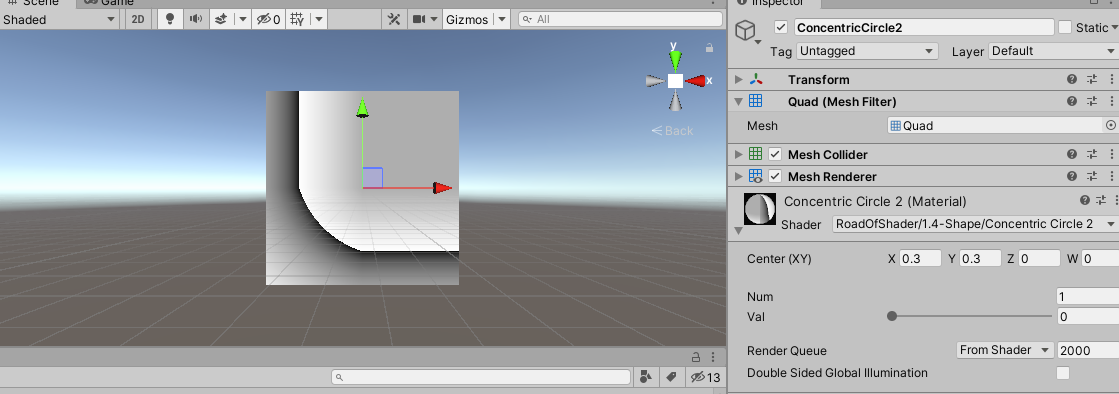Open the component tools wrench icon
The image size is (1119, 394).
[393, 19]
